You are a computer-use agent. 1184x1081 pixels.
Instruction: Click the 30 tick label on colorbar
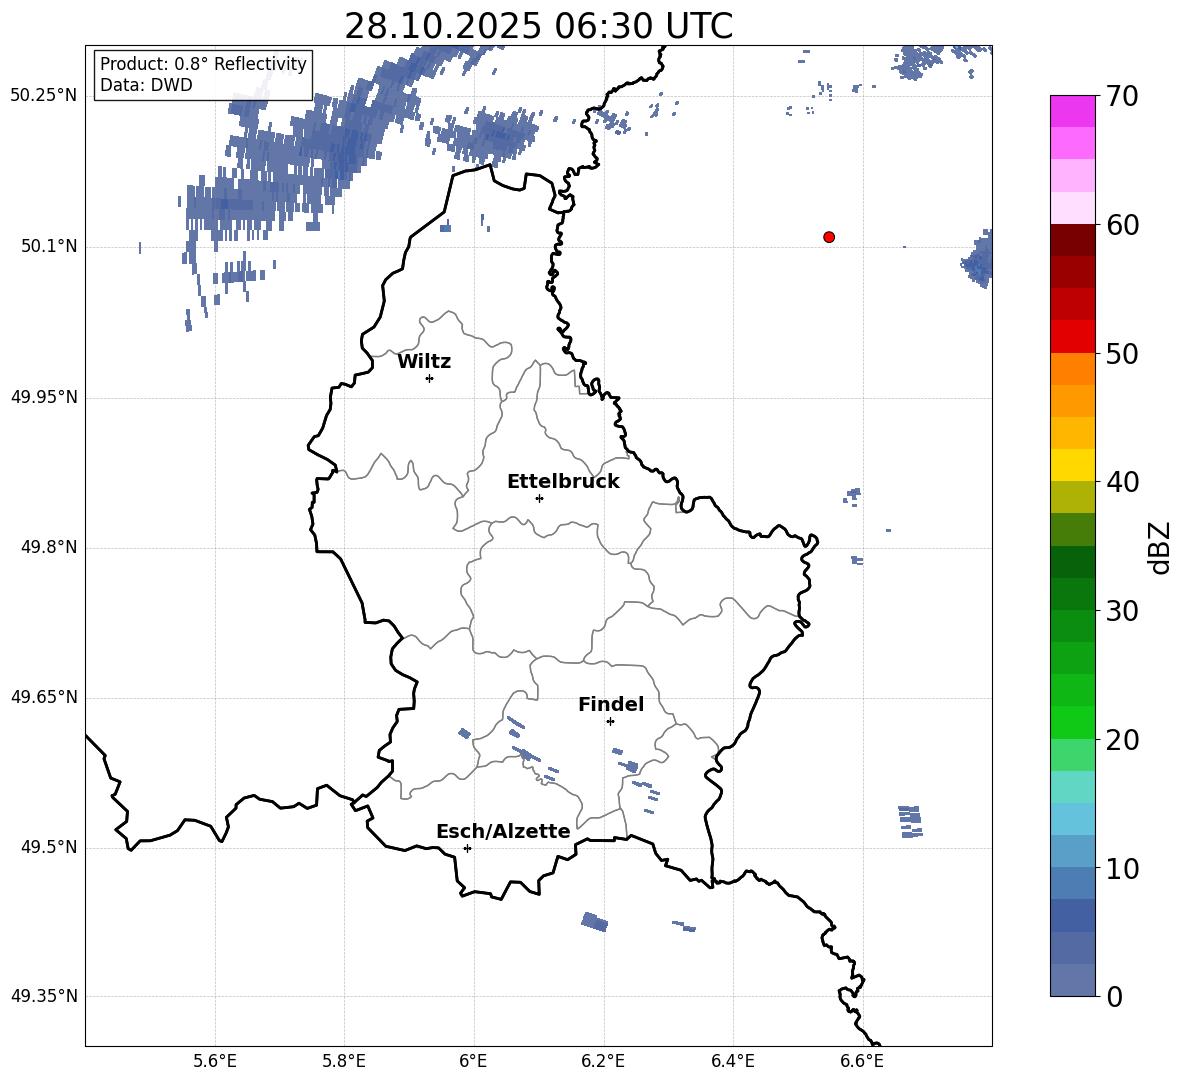click(1122, 611)
